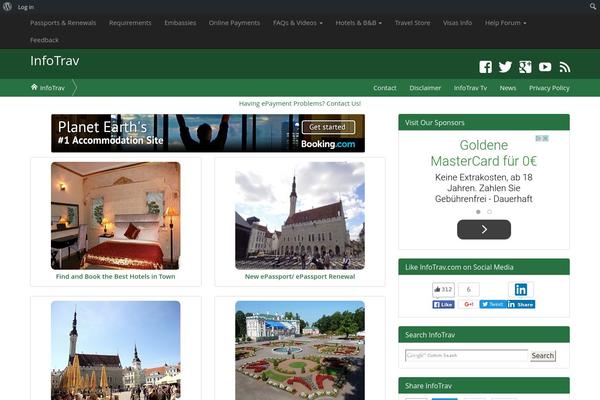Screen dimensions: 600x400
Task: Open the Privacy Policy link
Action: [x=549, y=88]
